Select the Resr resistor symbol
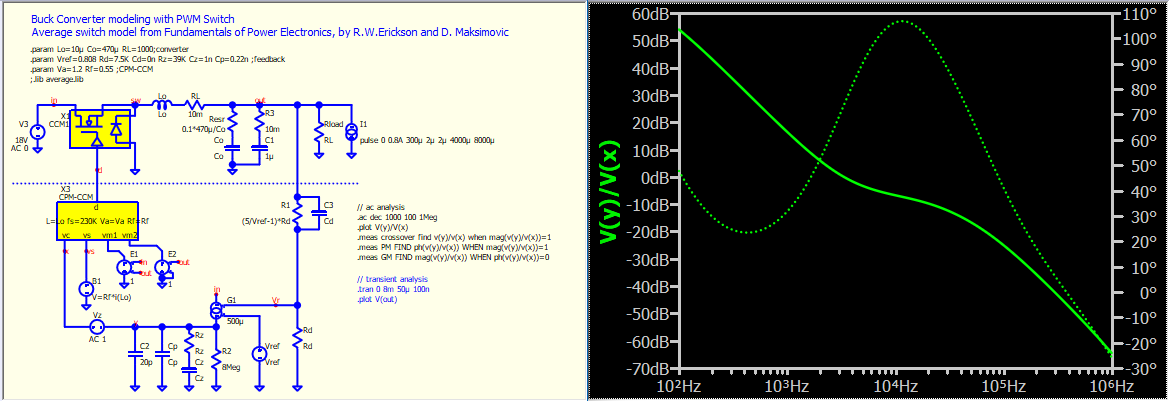The image size is (1169, 401). coord(231,120)
